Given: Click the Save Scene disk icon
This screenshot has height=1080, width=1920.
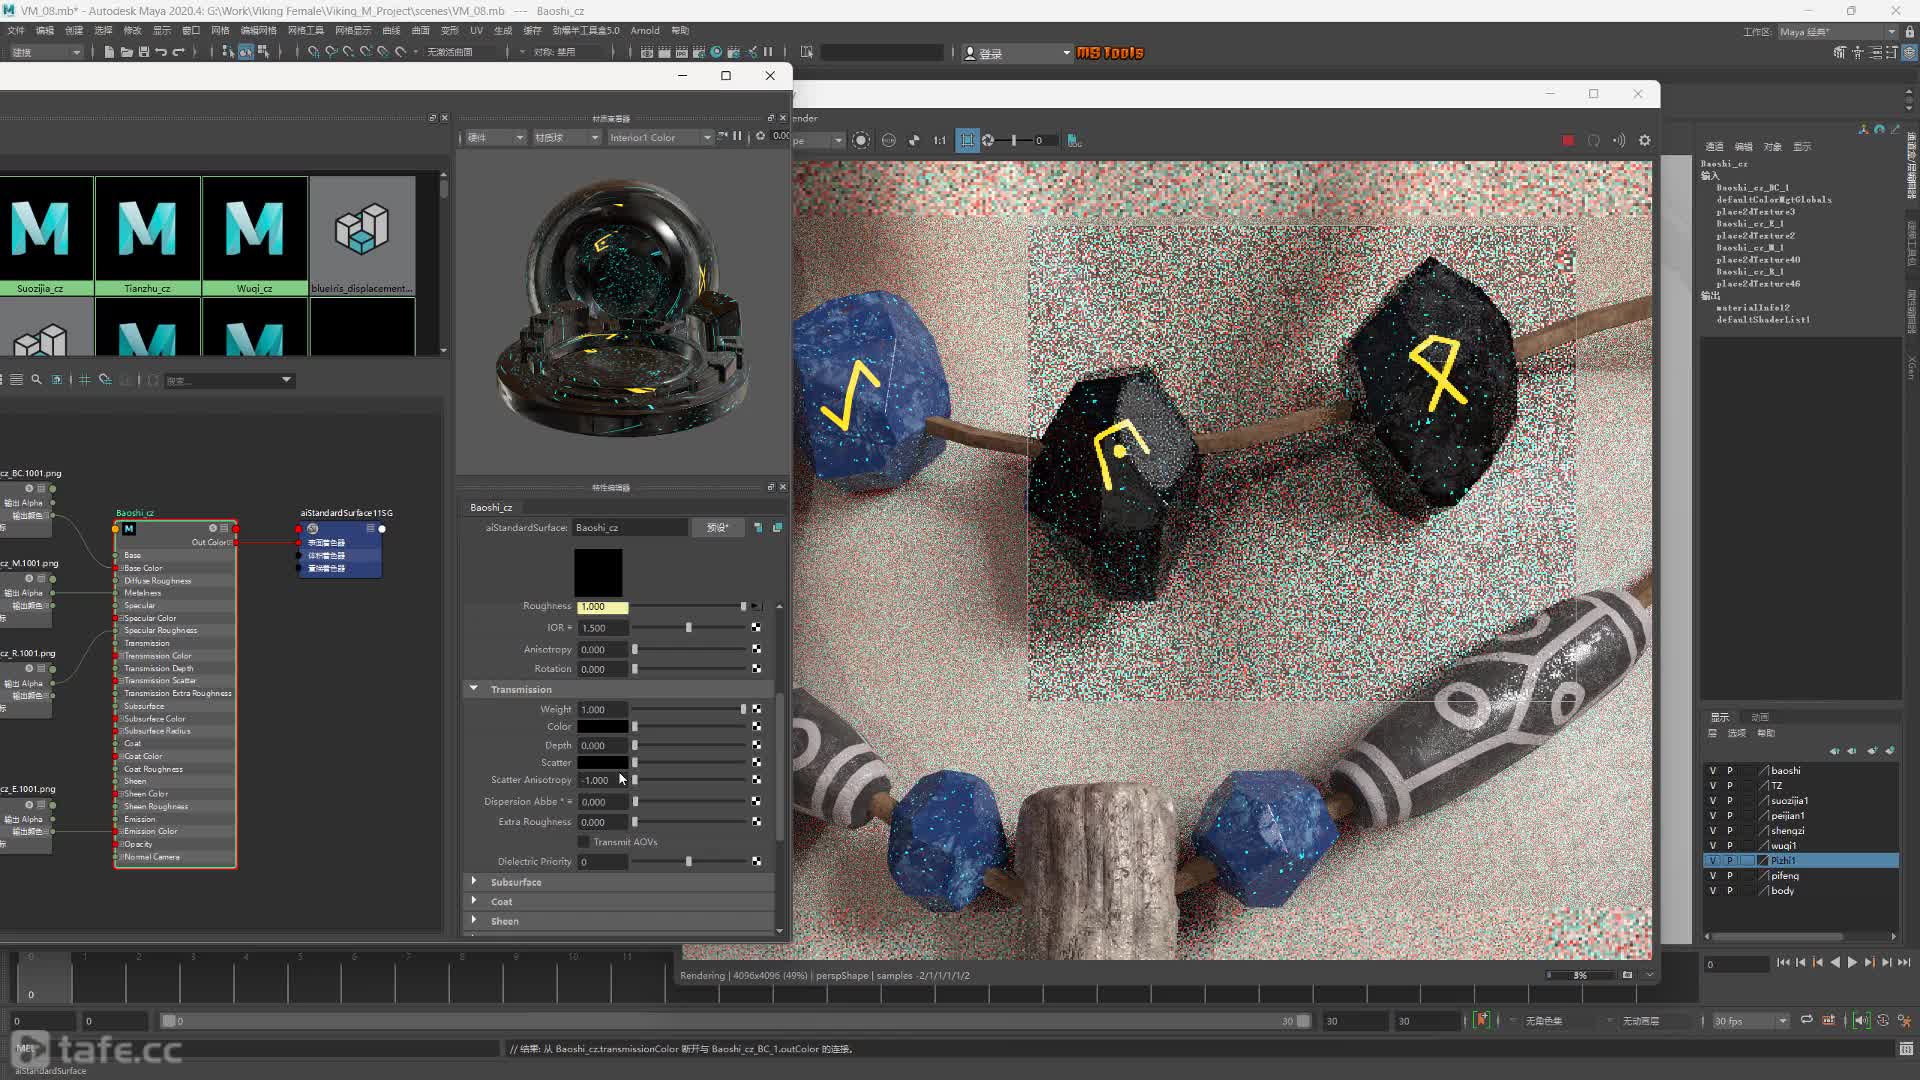Looking at the screenshot, I should pos(144,52).
